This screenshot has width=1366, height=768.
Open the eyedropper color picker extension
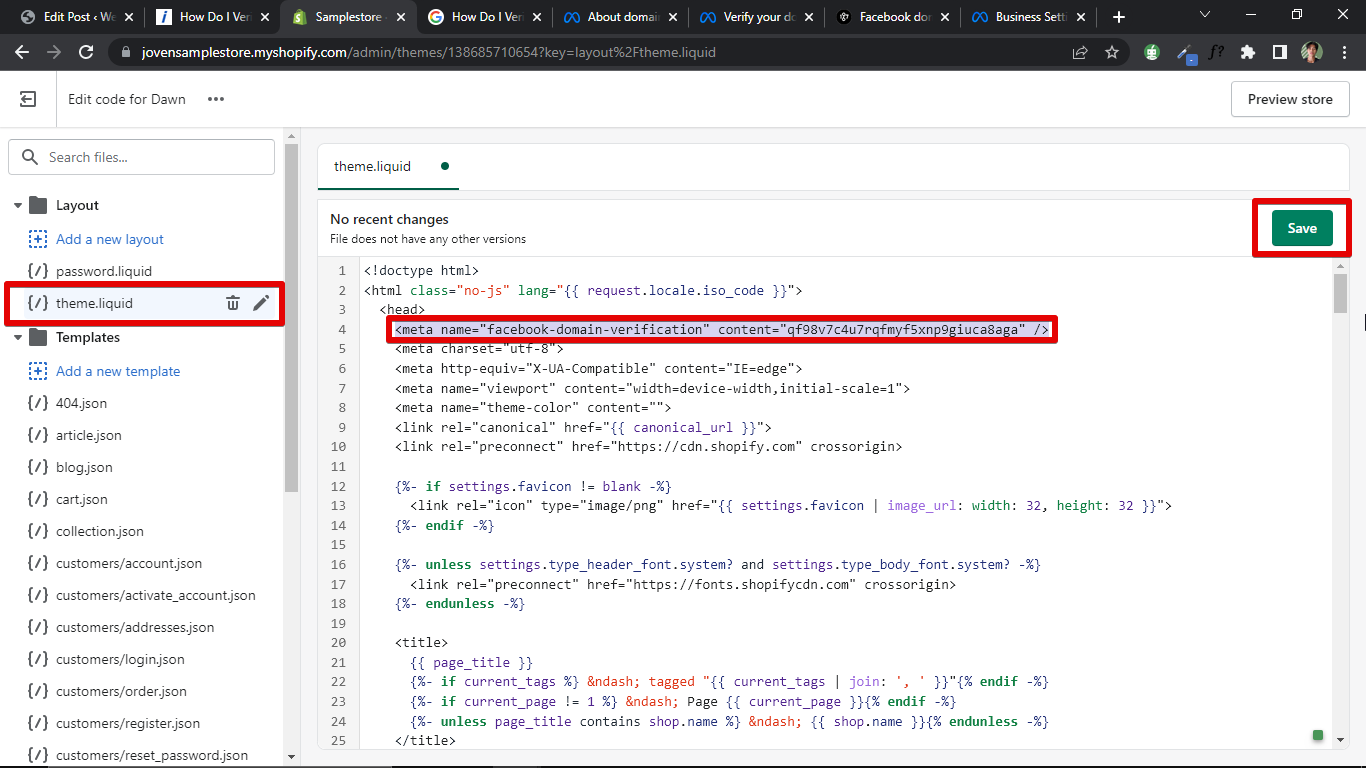[1185, 53]
